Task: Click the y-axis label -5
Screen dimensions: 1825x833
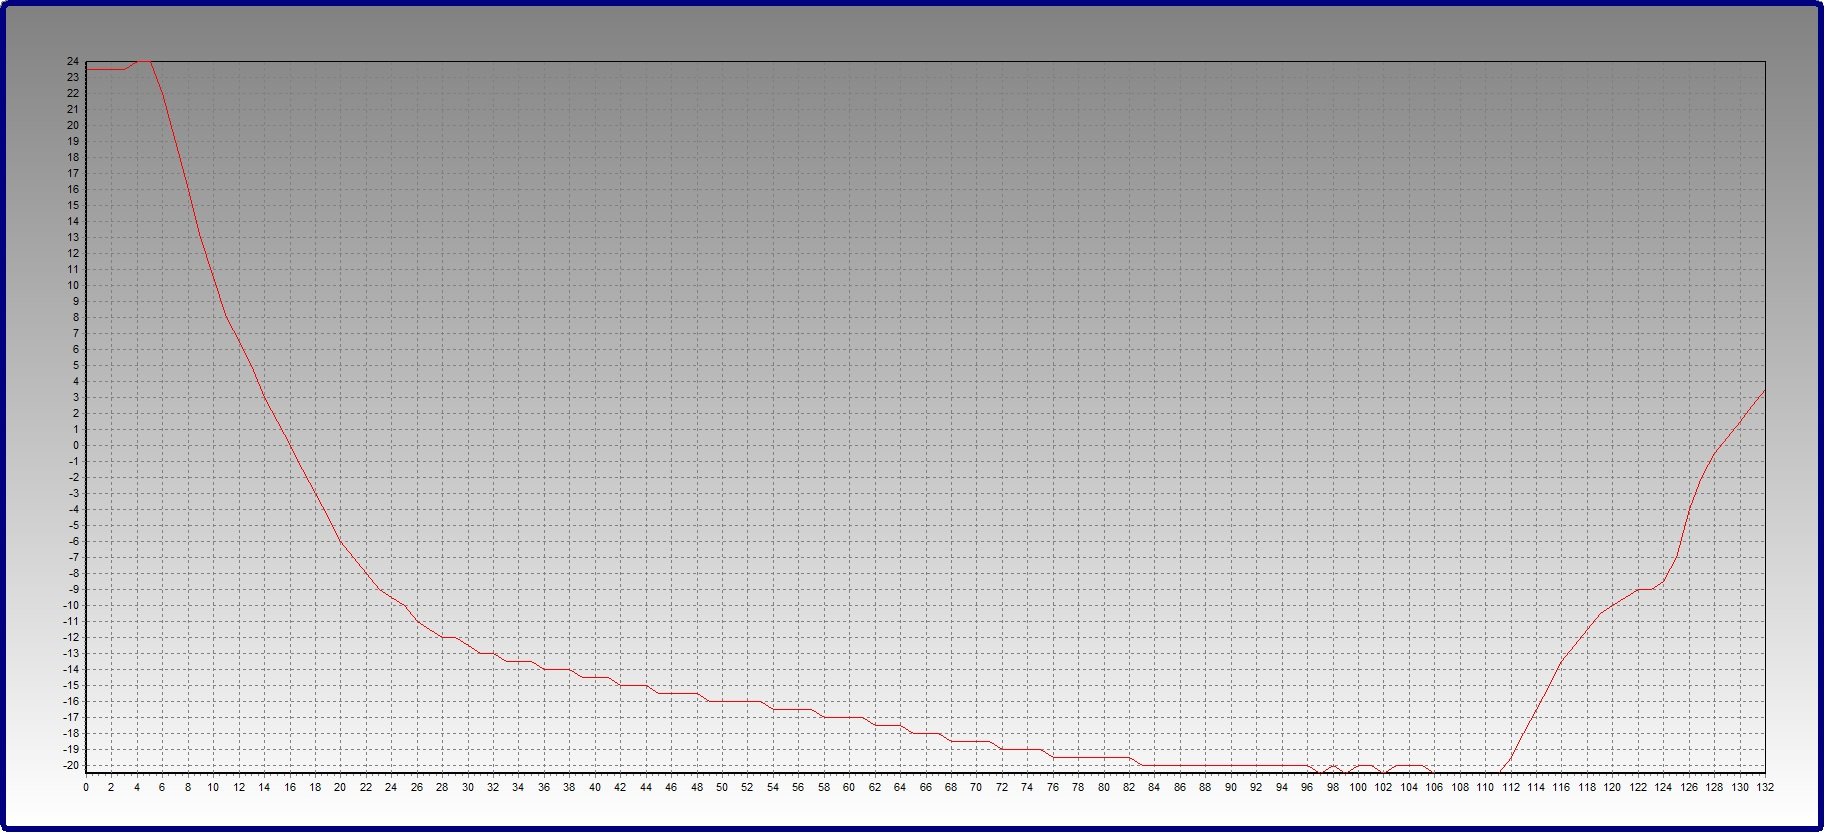Action: [x=74, y=526]
